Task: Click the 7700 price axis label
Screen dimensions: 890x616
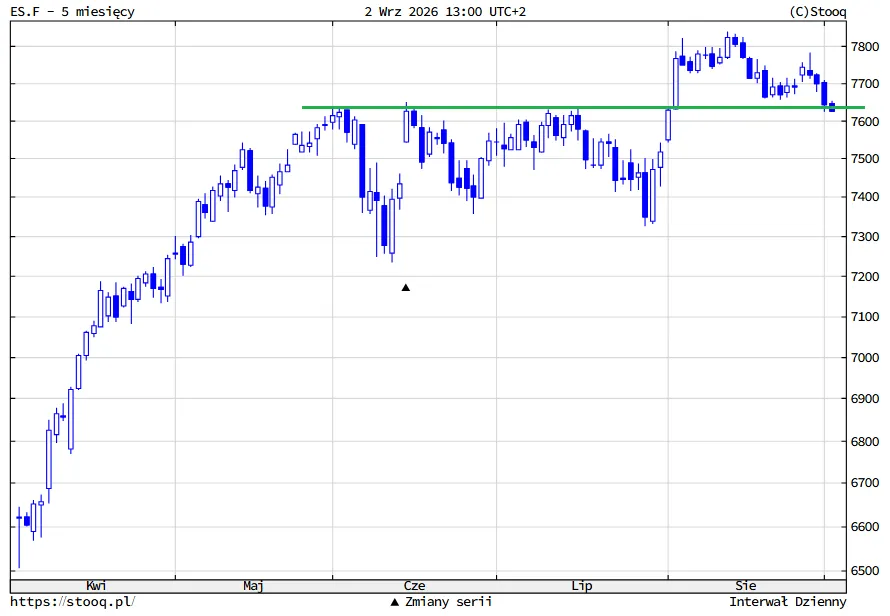Action: click(x=865, y=84)
